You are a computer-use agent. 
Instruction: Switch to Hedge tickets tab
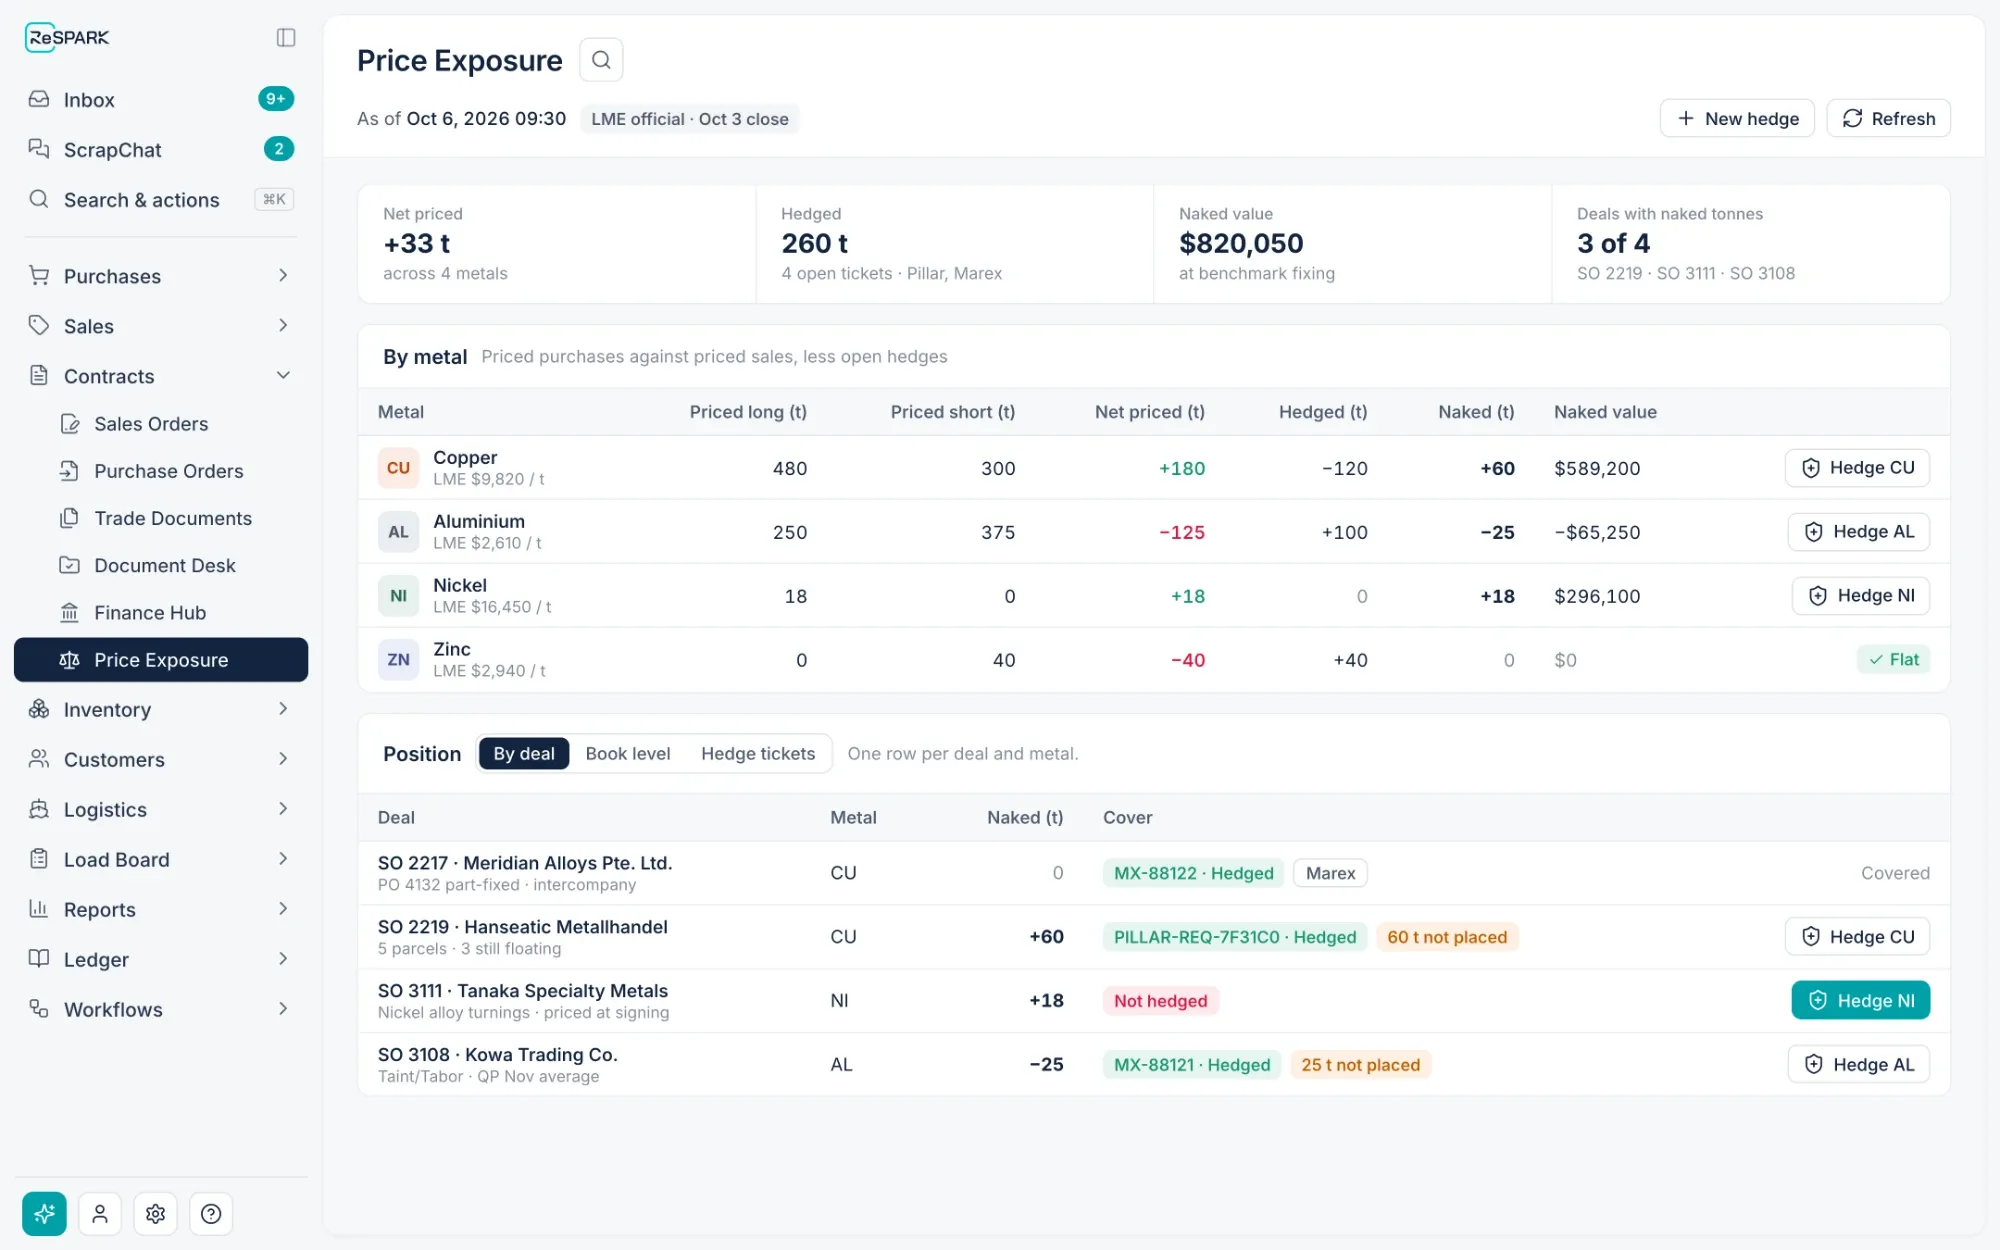tap(758, 754)
